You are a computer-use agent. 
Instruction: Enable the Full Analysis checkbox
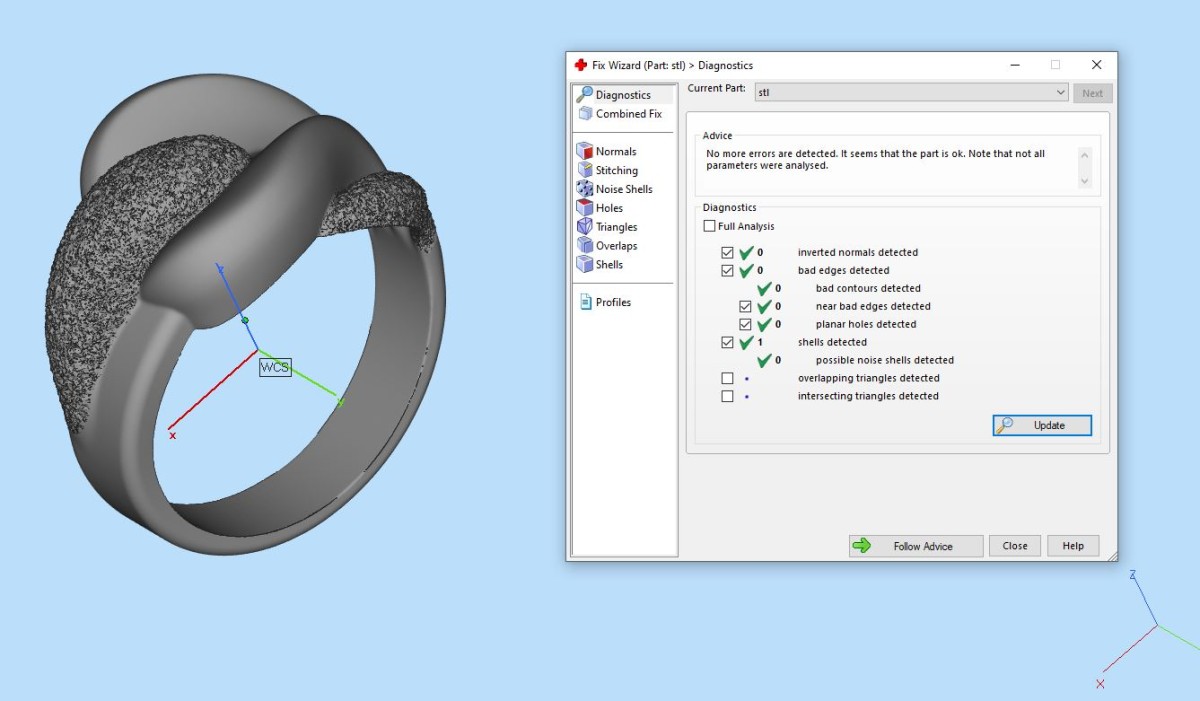point(709,226)
